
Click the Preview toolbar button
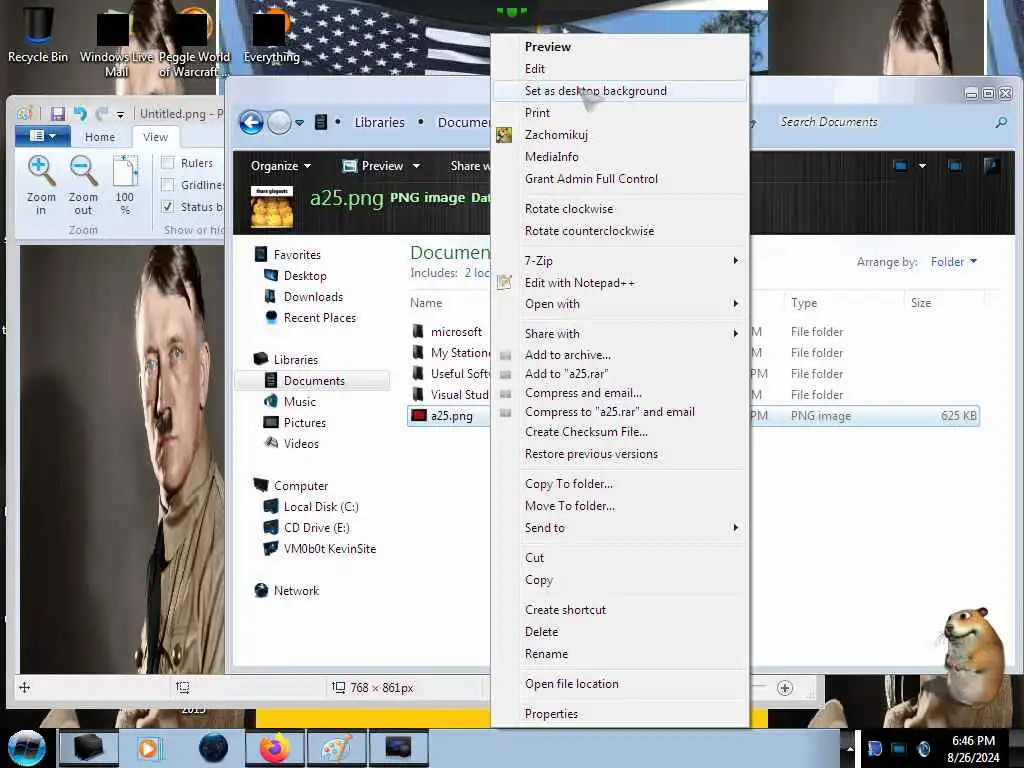tap(374, 166)
